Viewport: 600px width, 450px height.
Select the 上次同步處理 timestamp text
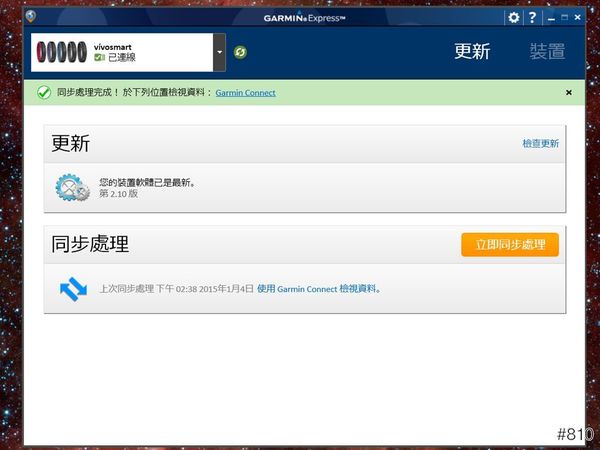coord(176,289)
